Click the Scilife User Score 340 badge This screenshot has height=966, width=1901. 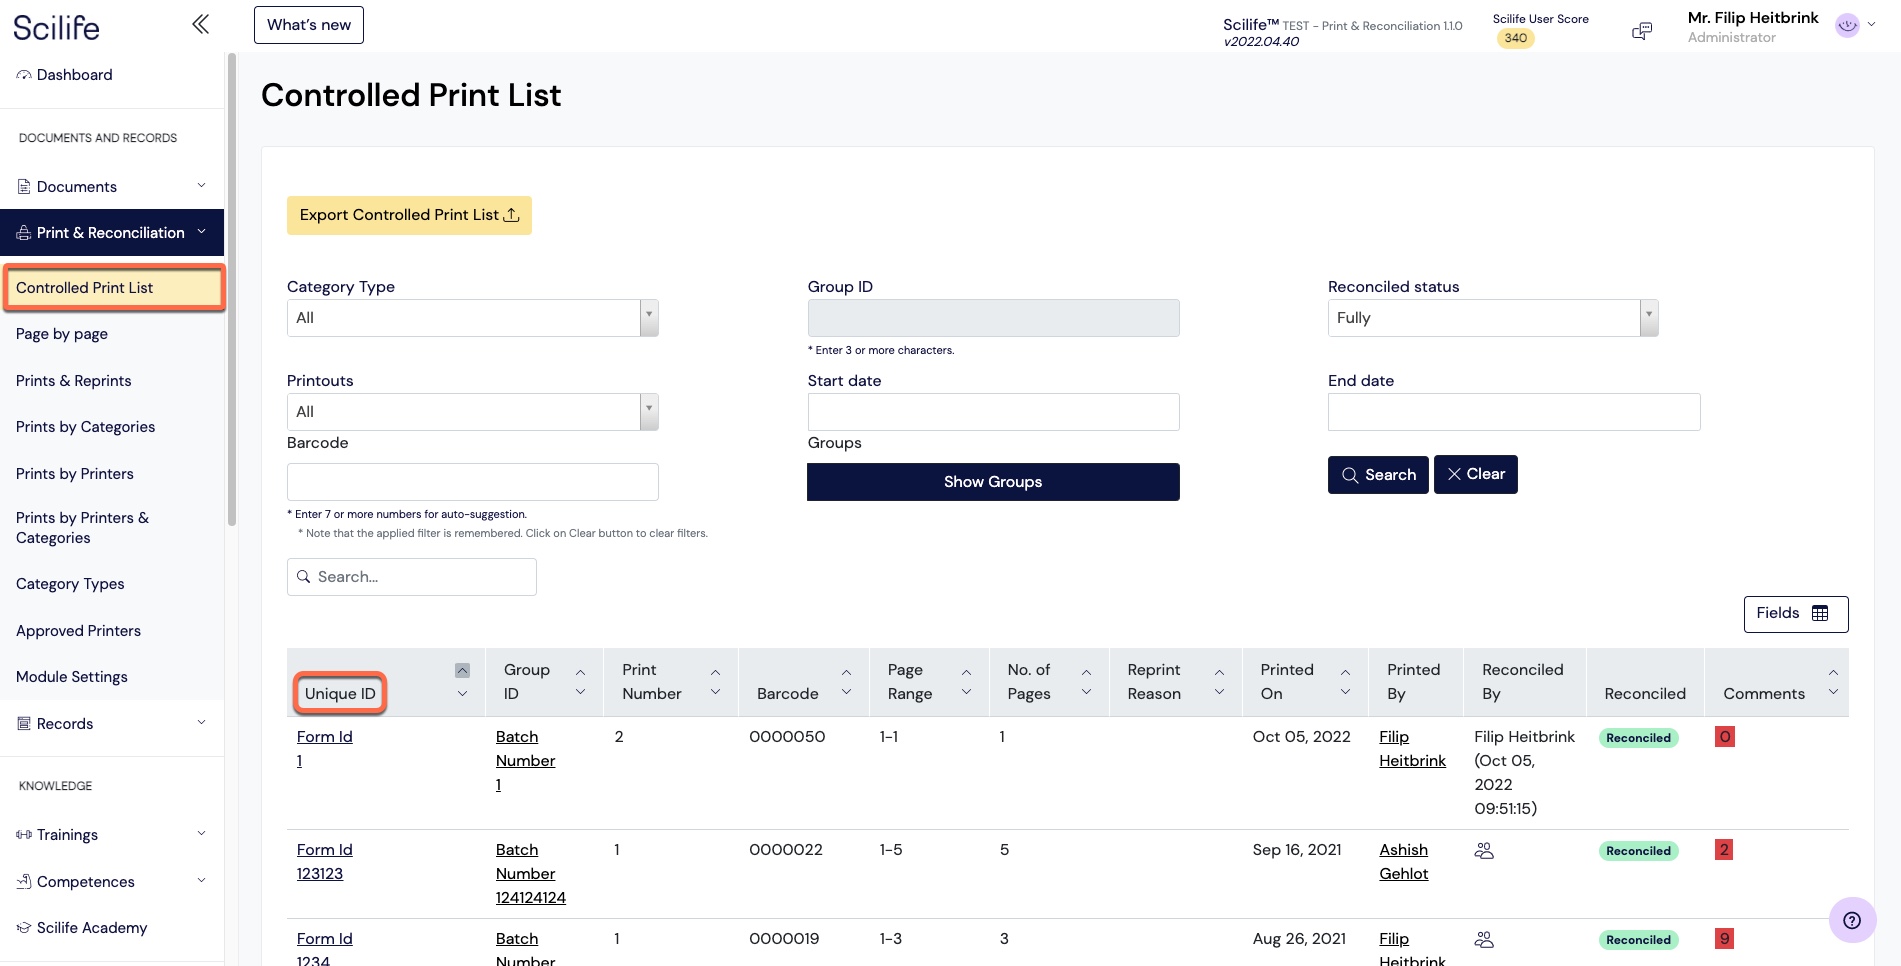coord(1515,38)
